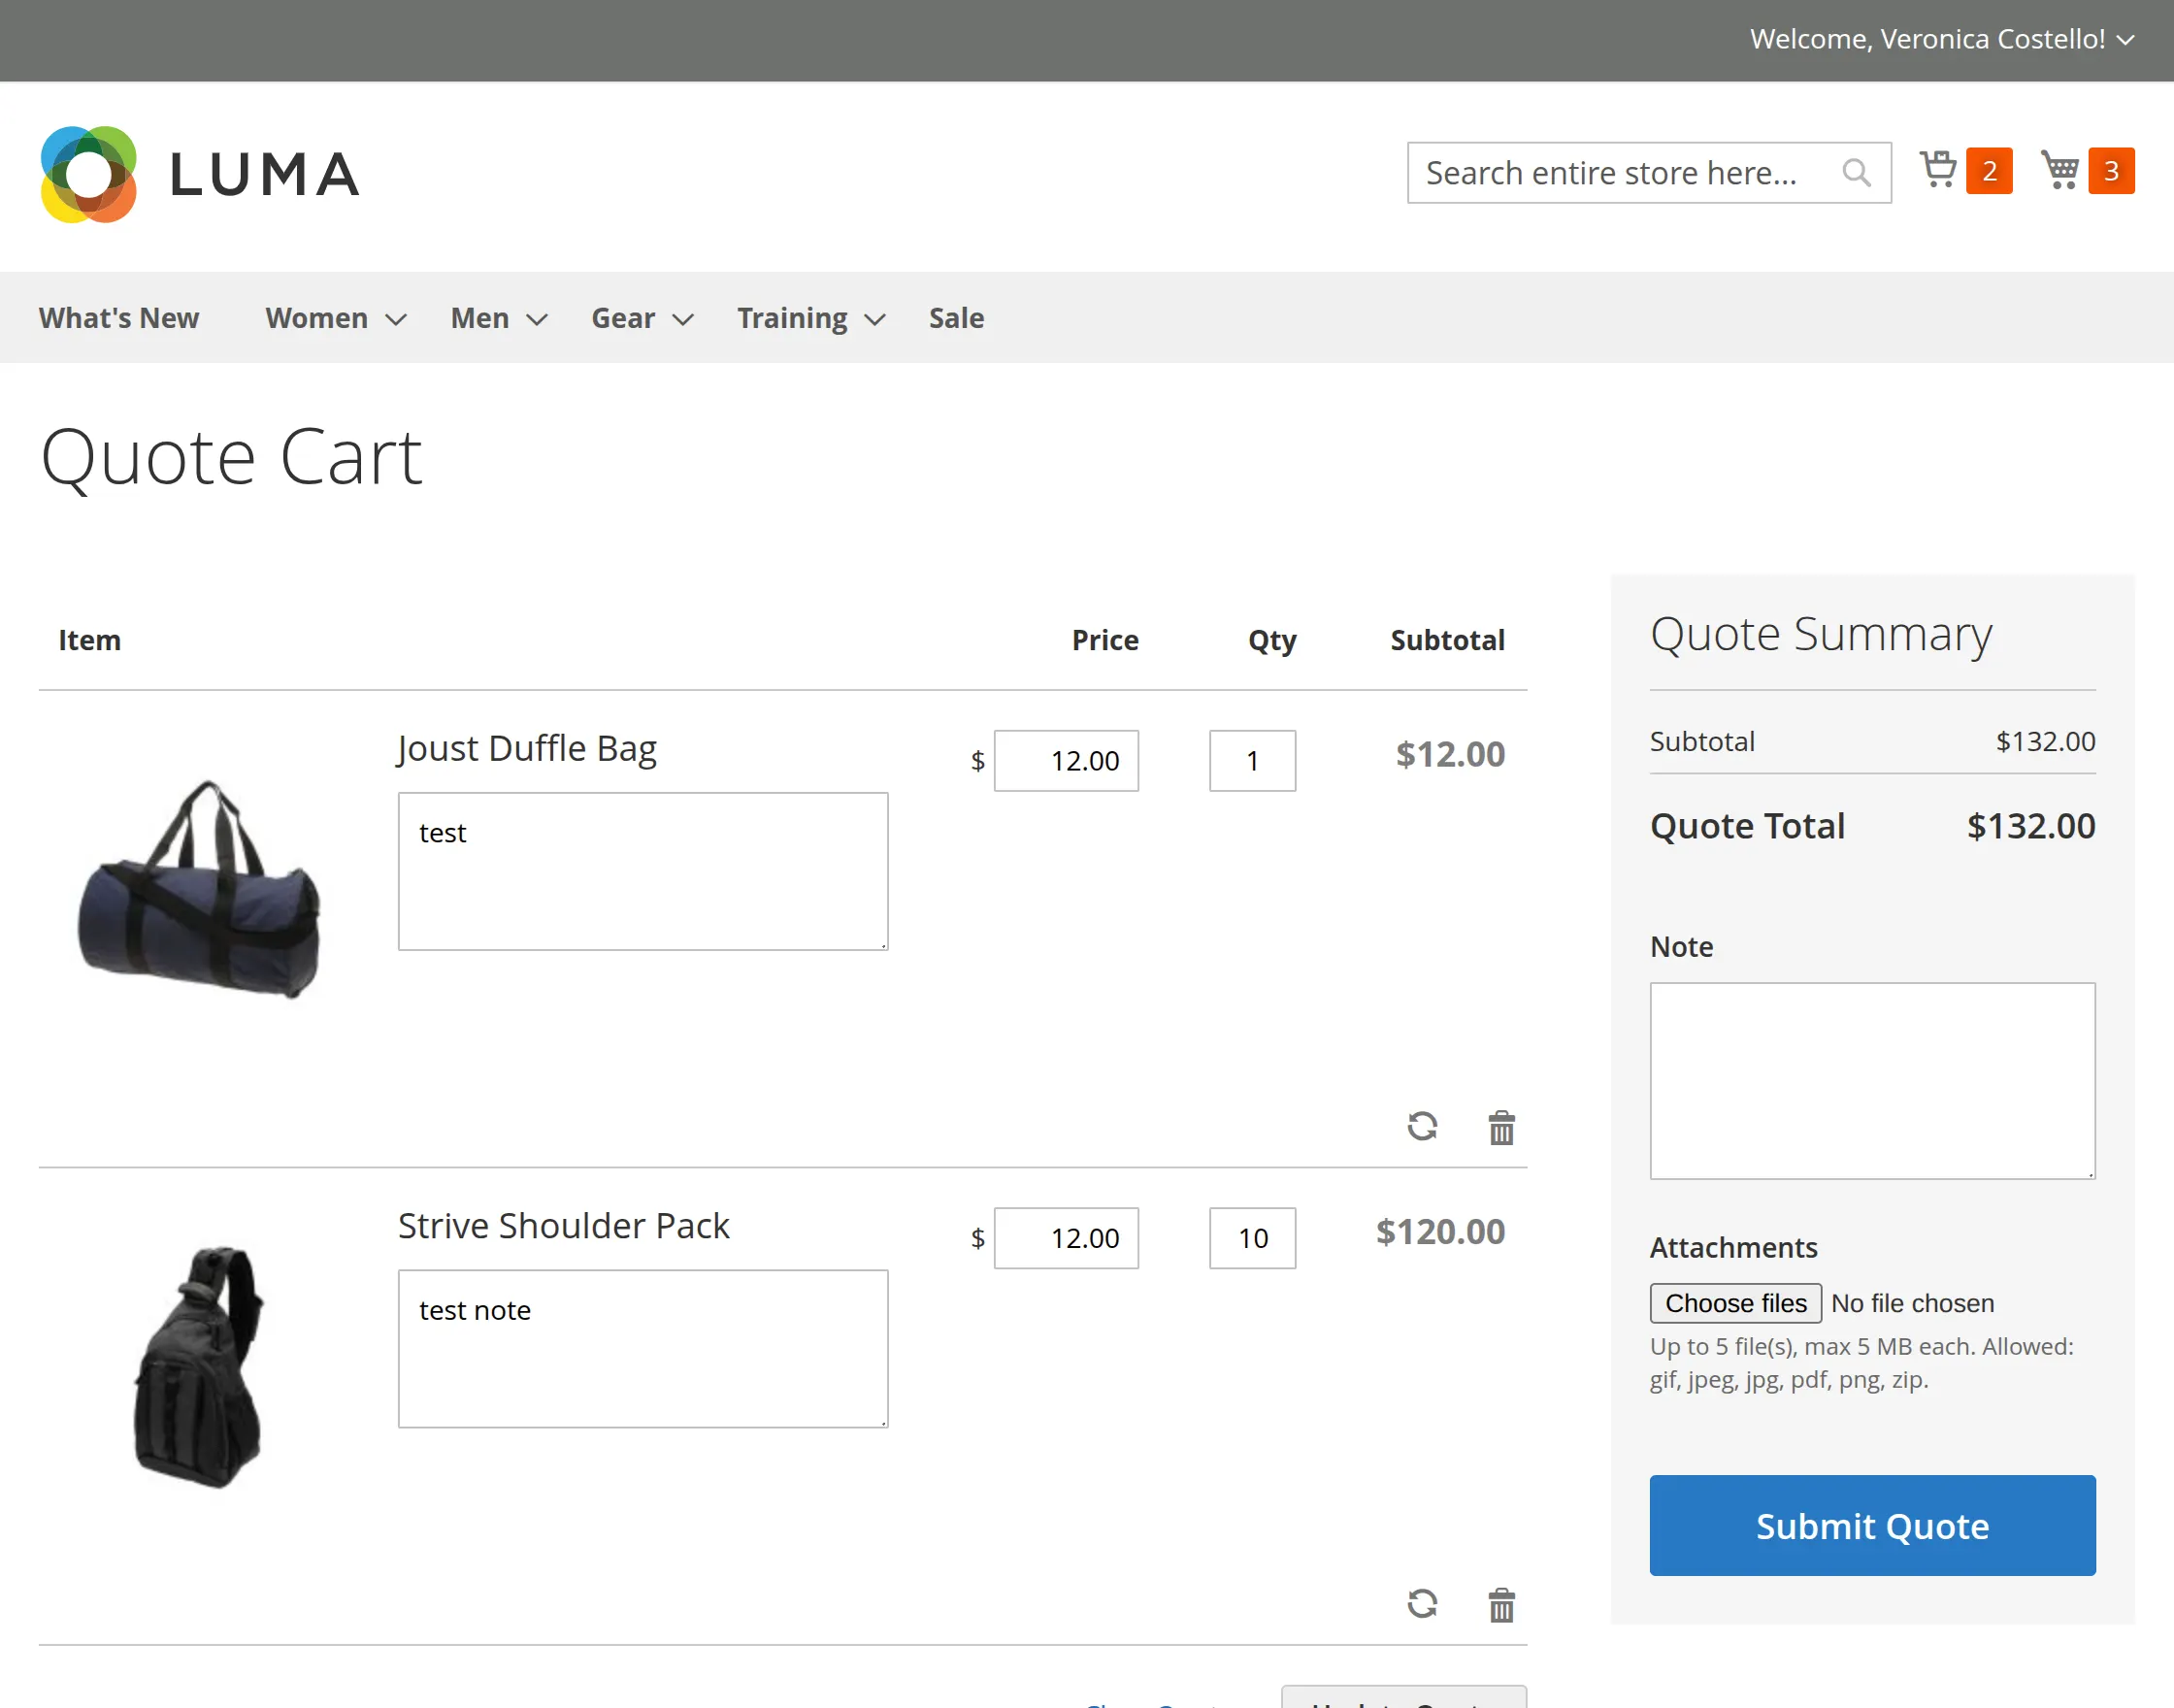2174x1708 pixels.
Task: Click the $120.00 row subtotal
Action: coord(1440,1232)
